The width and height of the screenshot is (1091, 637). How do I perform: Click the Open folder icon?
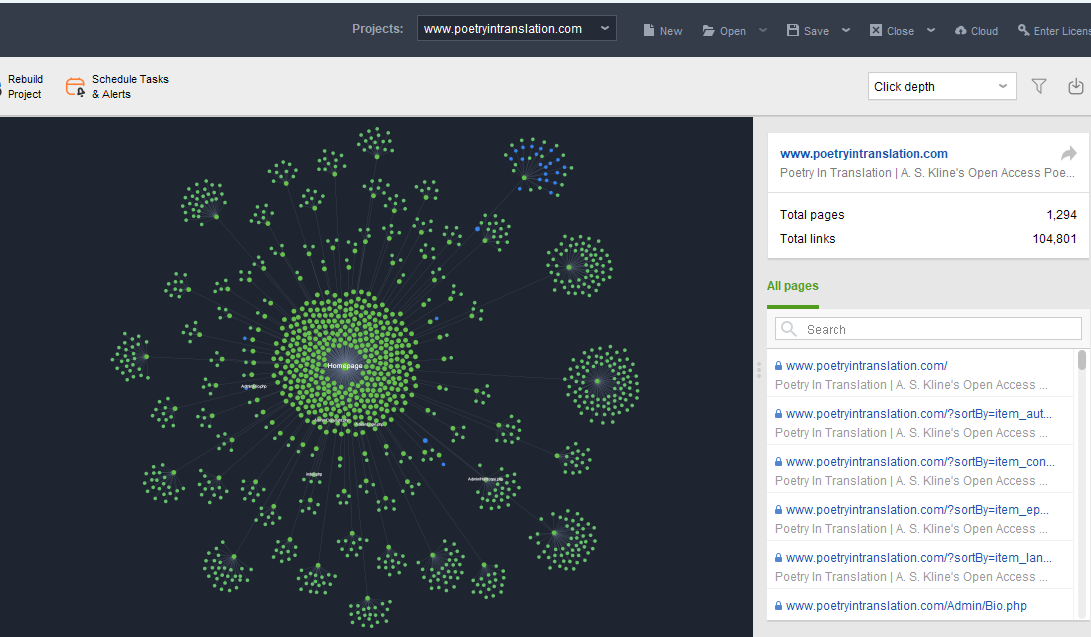click(708, 31)
